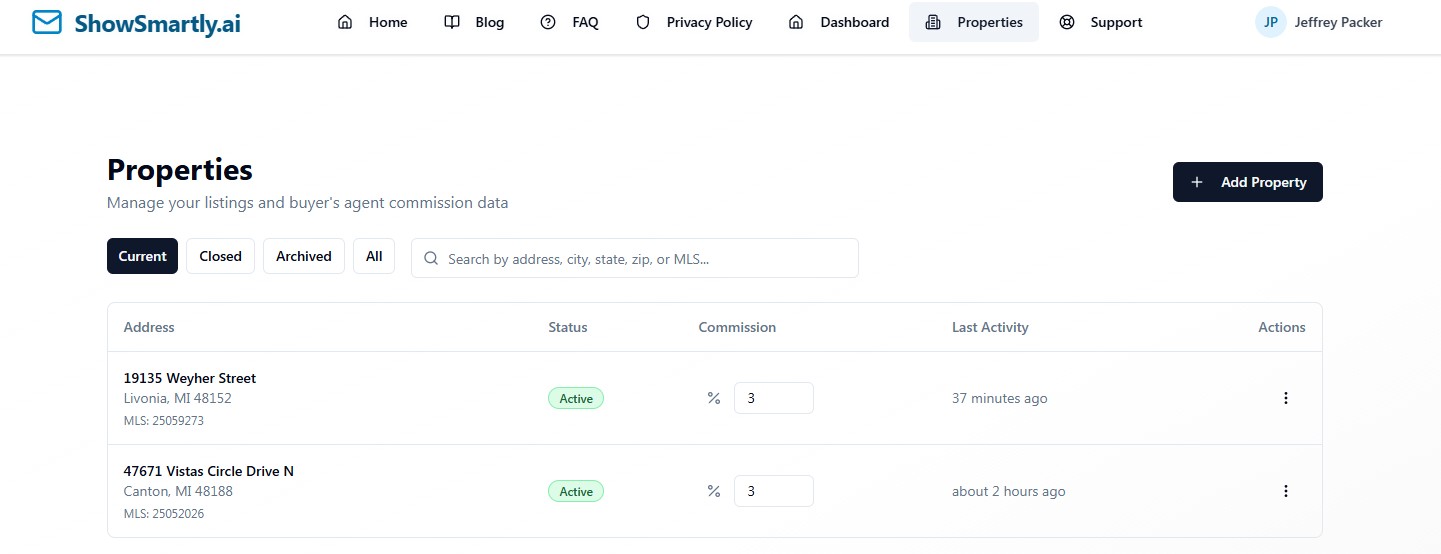Click the book icon beside Blog
The width and height of the screenshot is (1441, 554).
(452, 22)
